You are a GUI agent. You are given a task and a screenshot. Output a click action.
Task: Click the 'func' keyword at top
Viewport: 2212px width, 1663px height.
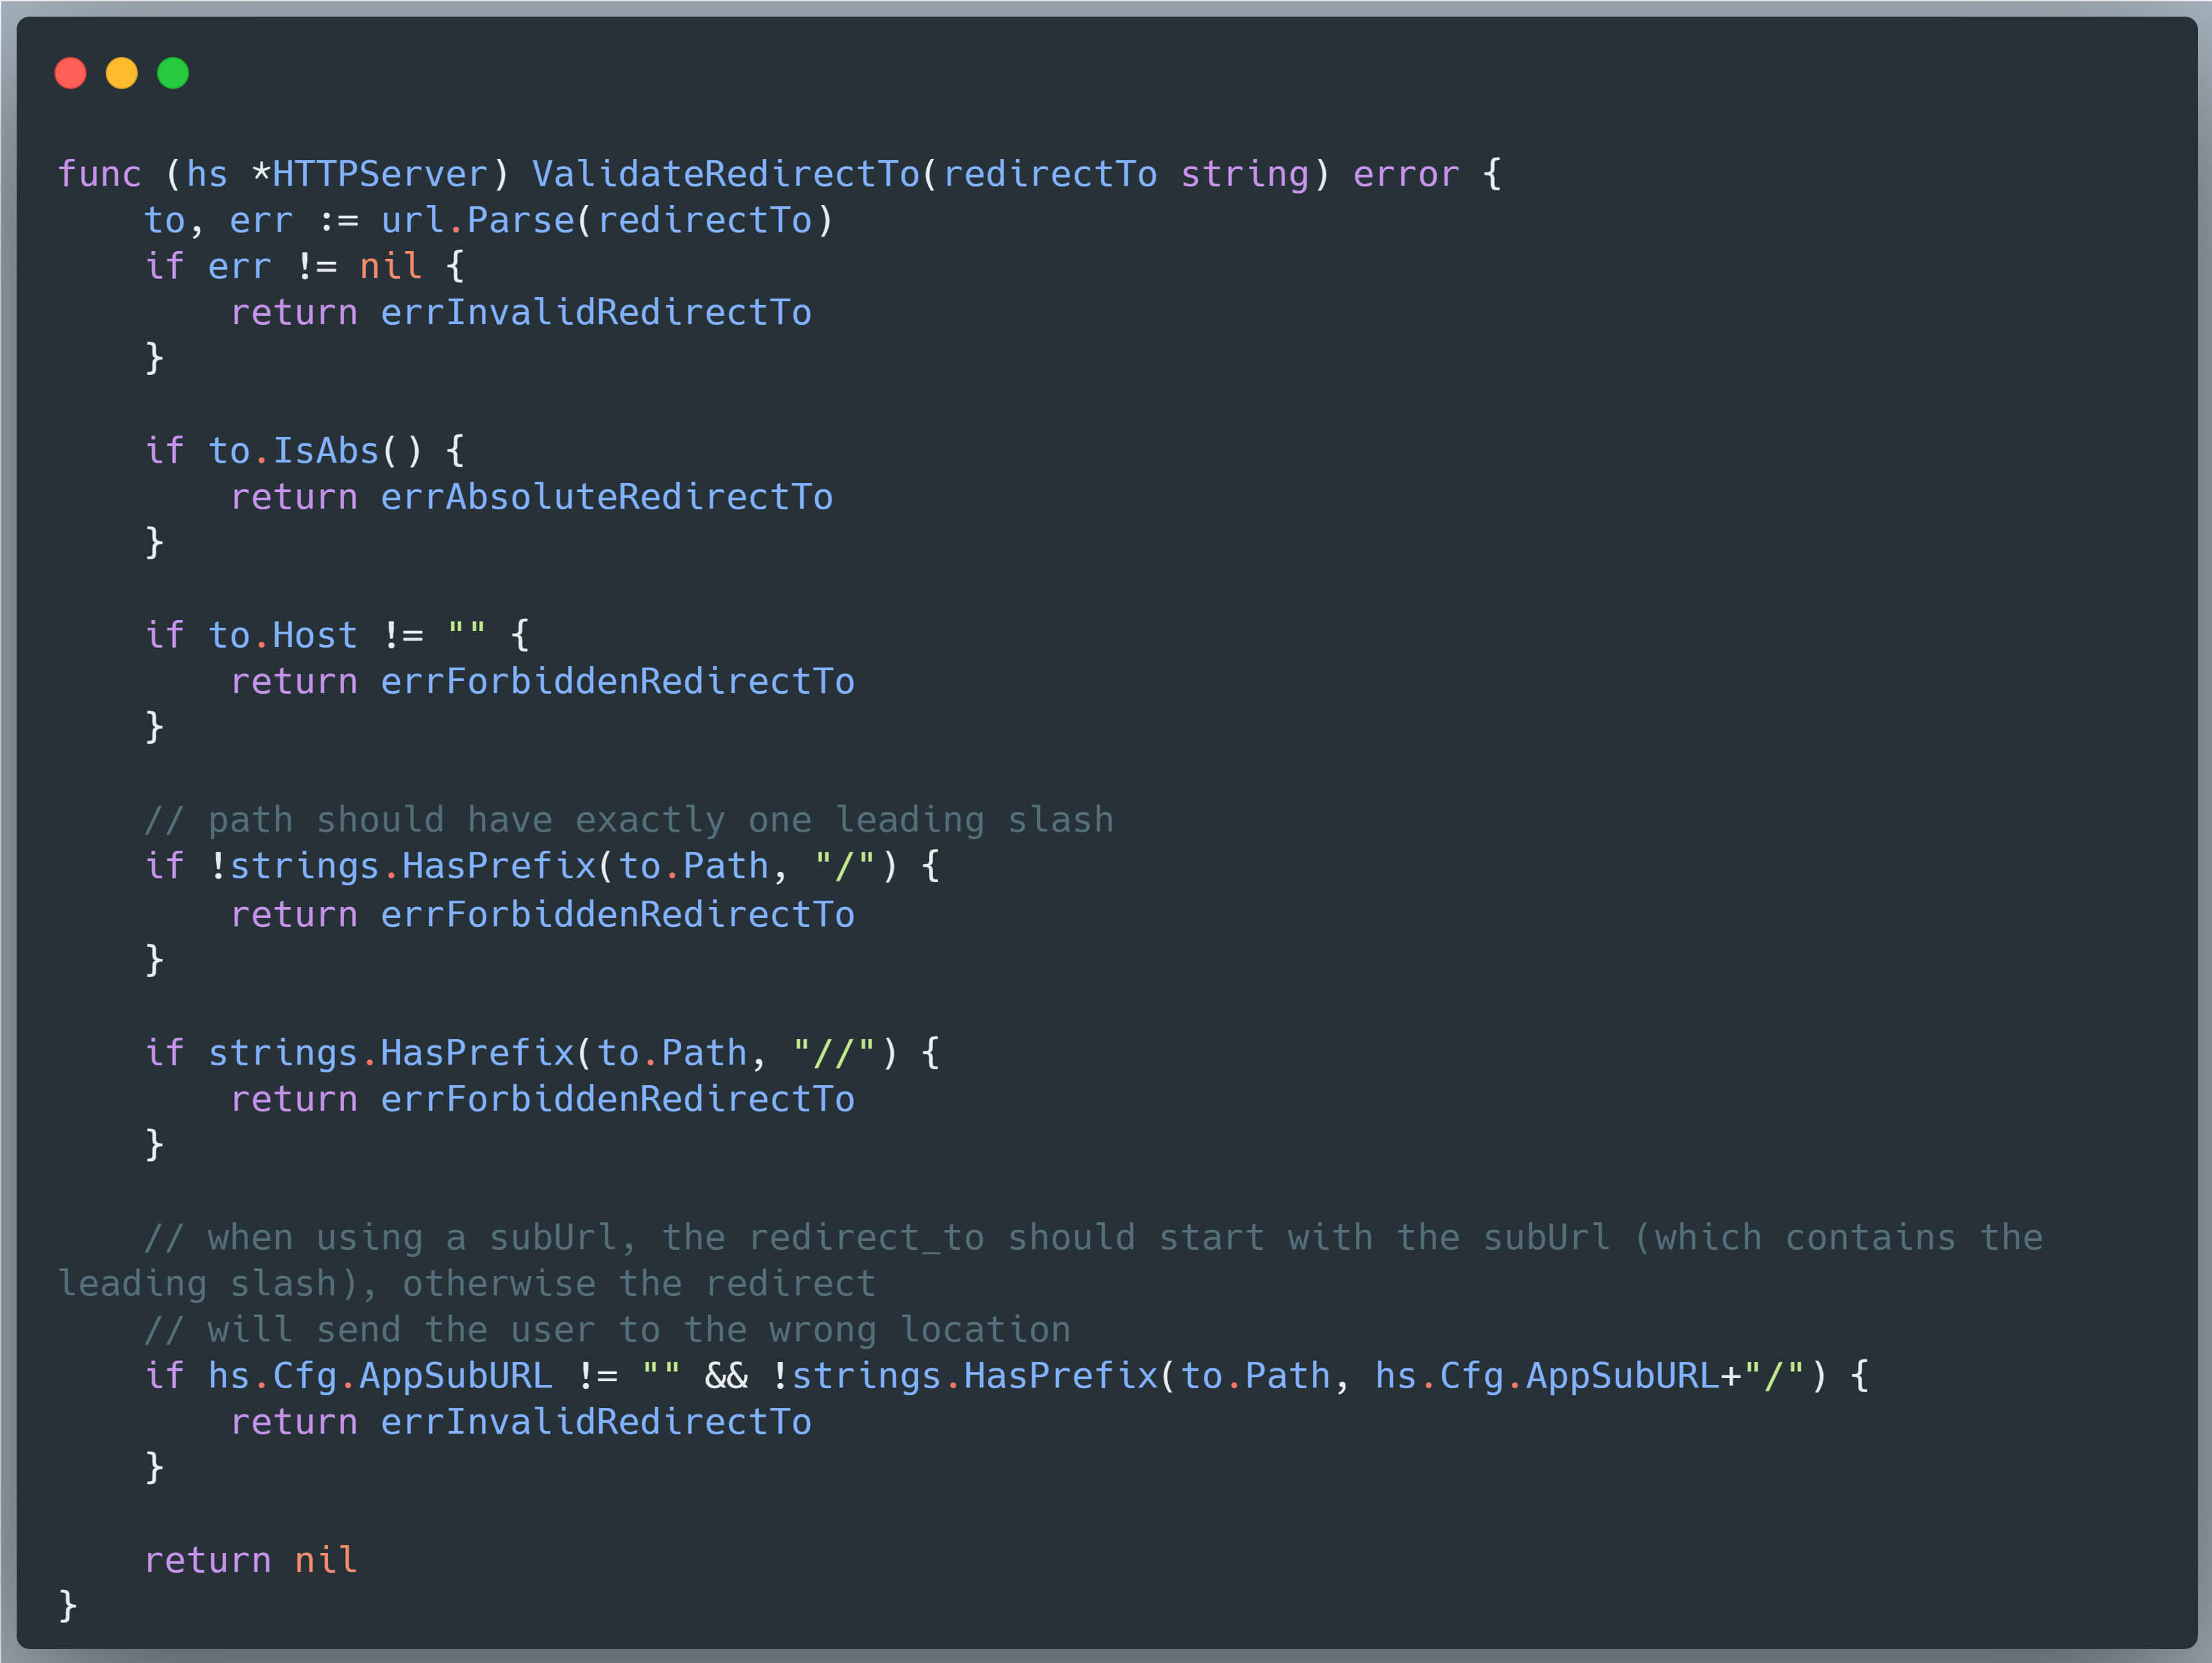click(x=99, y=174)
